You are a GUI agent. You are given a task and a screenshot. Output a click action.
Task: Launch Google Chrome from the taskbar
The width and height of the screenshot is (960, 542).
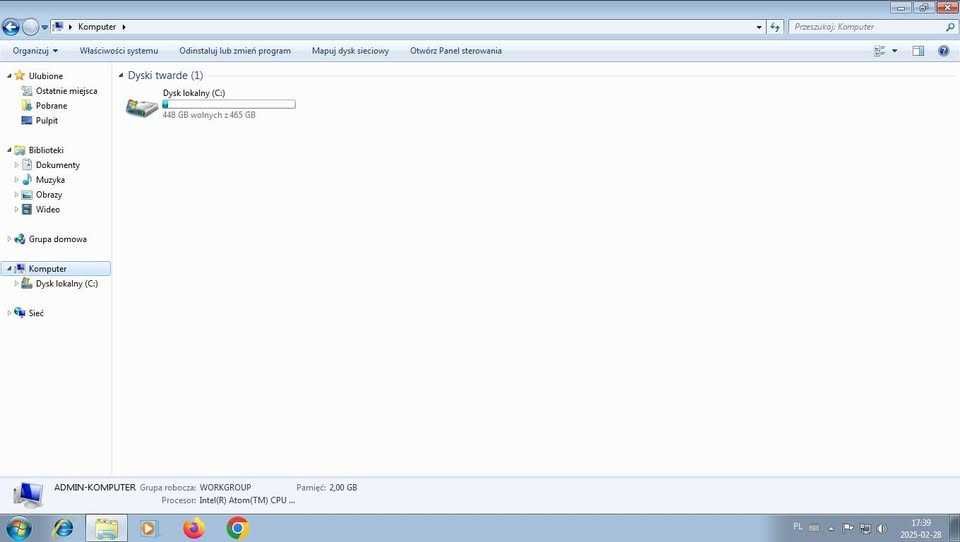(238, 528)
